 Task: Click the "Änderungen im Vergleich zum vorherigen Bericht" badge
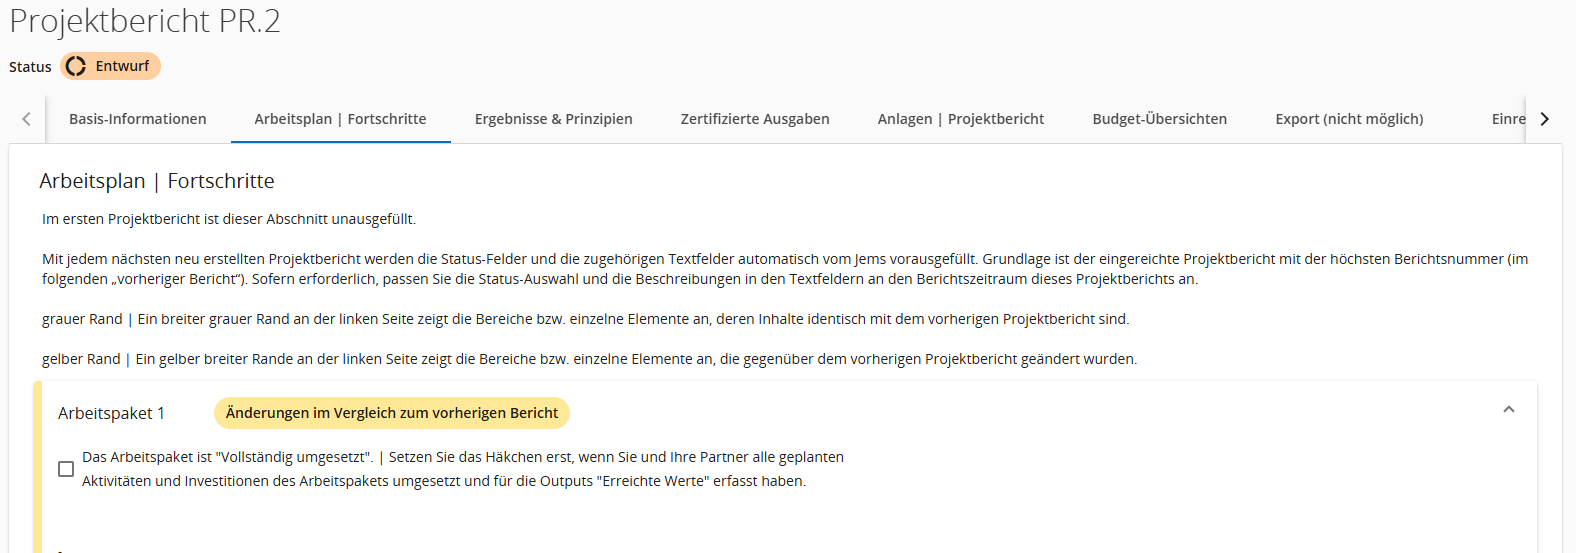(392, 413)
